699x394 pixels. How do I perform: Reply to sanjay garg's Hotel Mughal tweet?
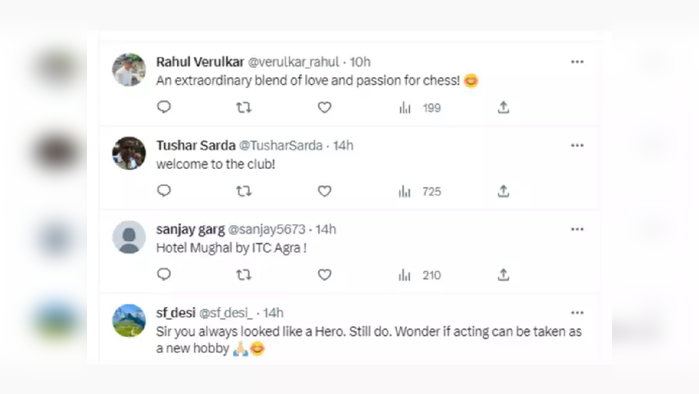click(164, 274)
